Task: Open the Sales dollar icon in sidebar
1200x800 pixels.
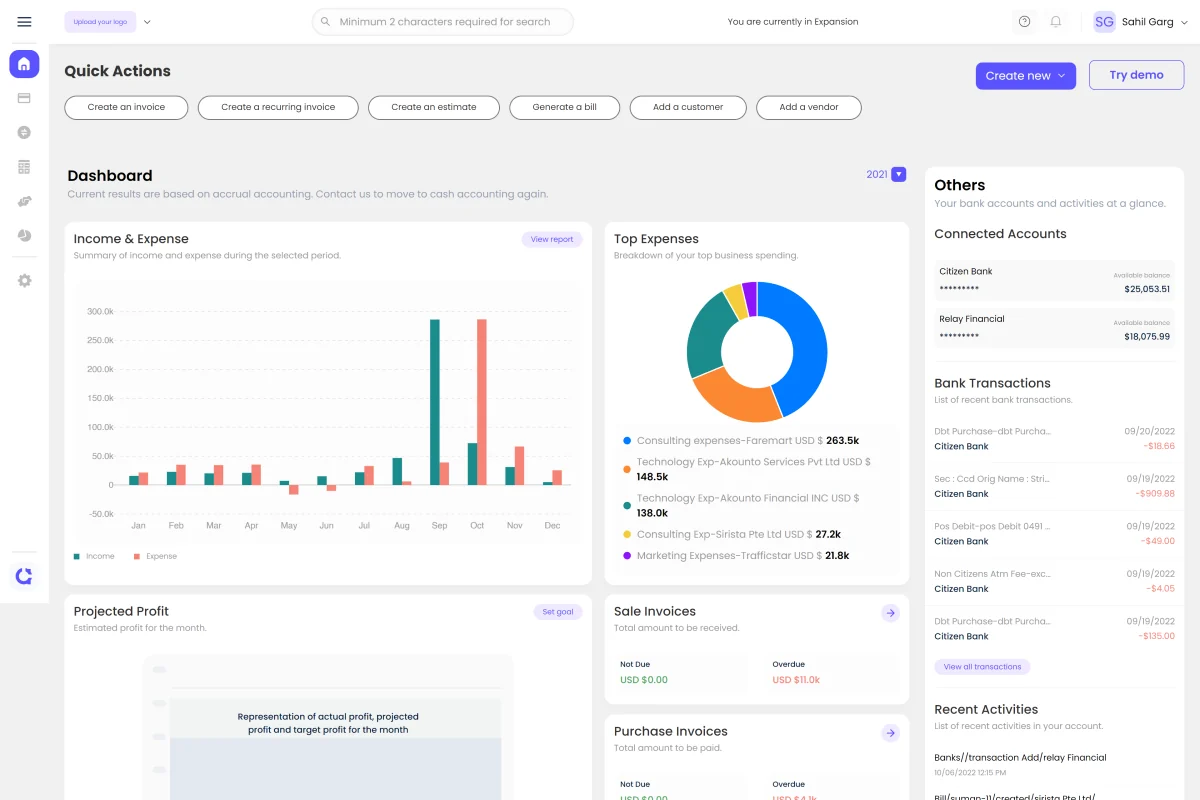Action: click(x=23, y=131)
